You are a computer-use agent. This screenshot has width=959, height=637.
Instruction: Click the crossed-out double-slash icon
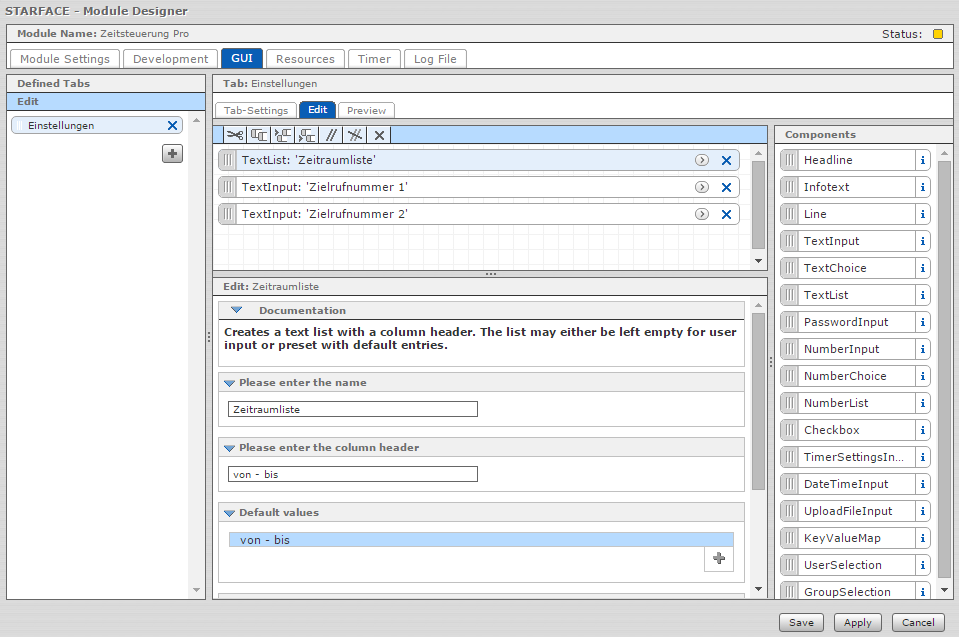(x=355, y=135)
